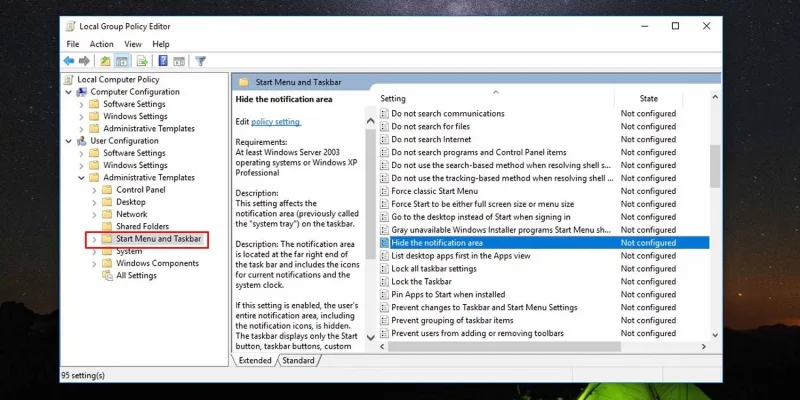The image size is (800, 400).
Task: Open the Action menu
Action: [x=102, y=44]
